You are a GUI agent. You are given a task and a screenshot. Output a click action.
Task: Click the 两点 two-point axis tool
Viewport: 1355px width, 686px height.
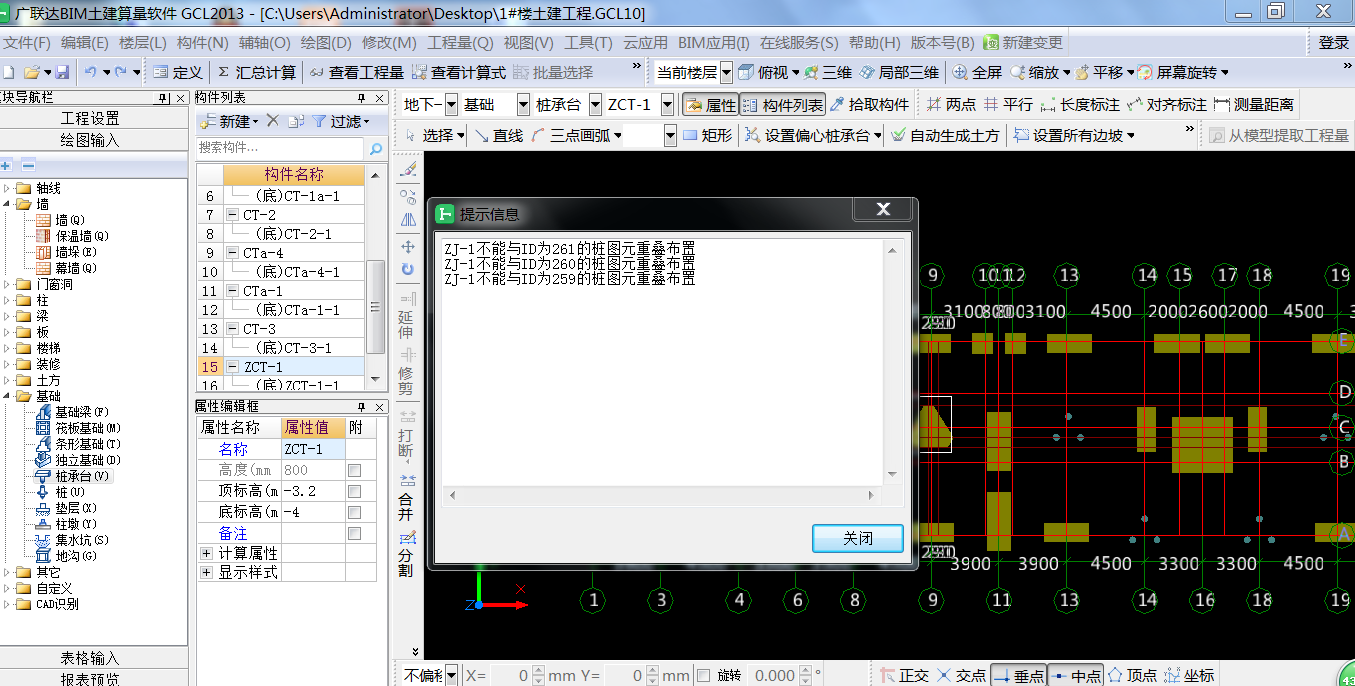point(951,105)
